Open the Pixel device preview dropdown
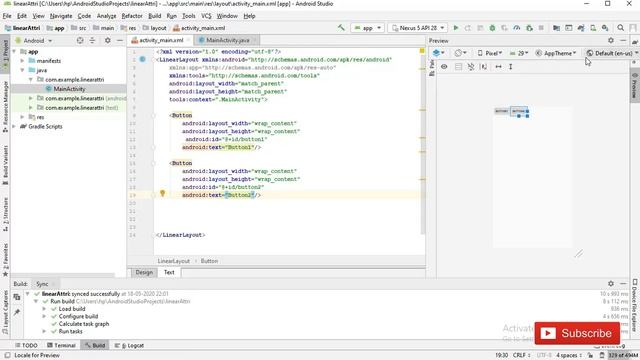 490,53
